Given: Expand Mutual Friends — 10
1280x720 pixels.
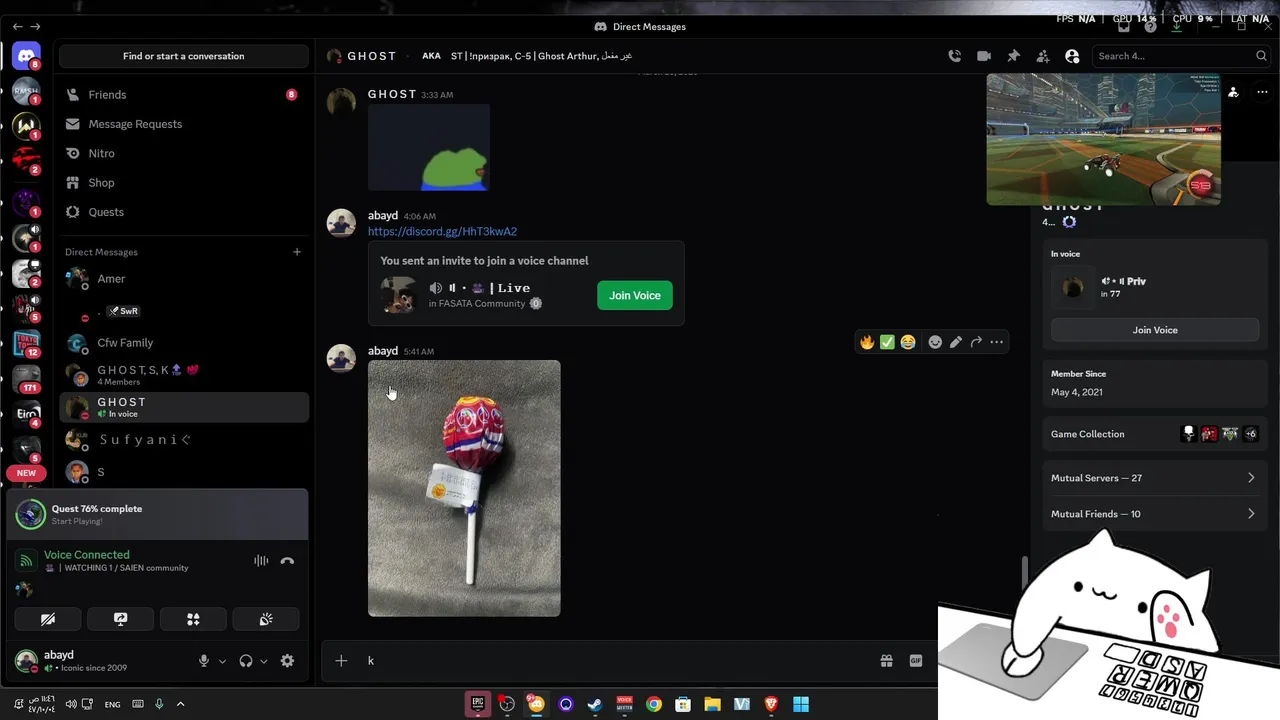Looking at the screenshot, I should pyautogui.click(x=1155, y=514).
